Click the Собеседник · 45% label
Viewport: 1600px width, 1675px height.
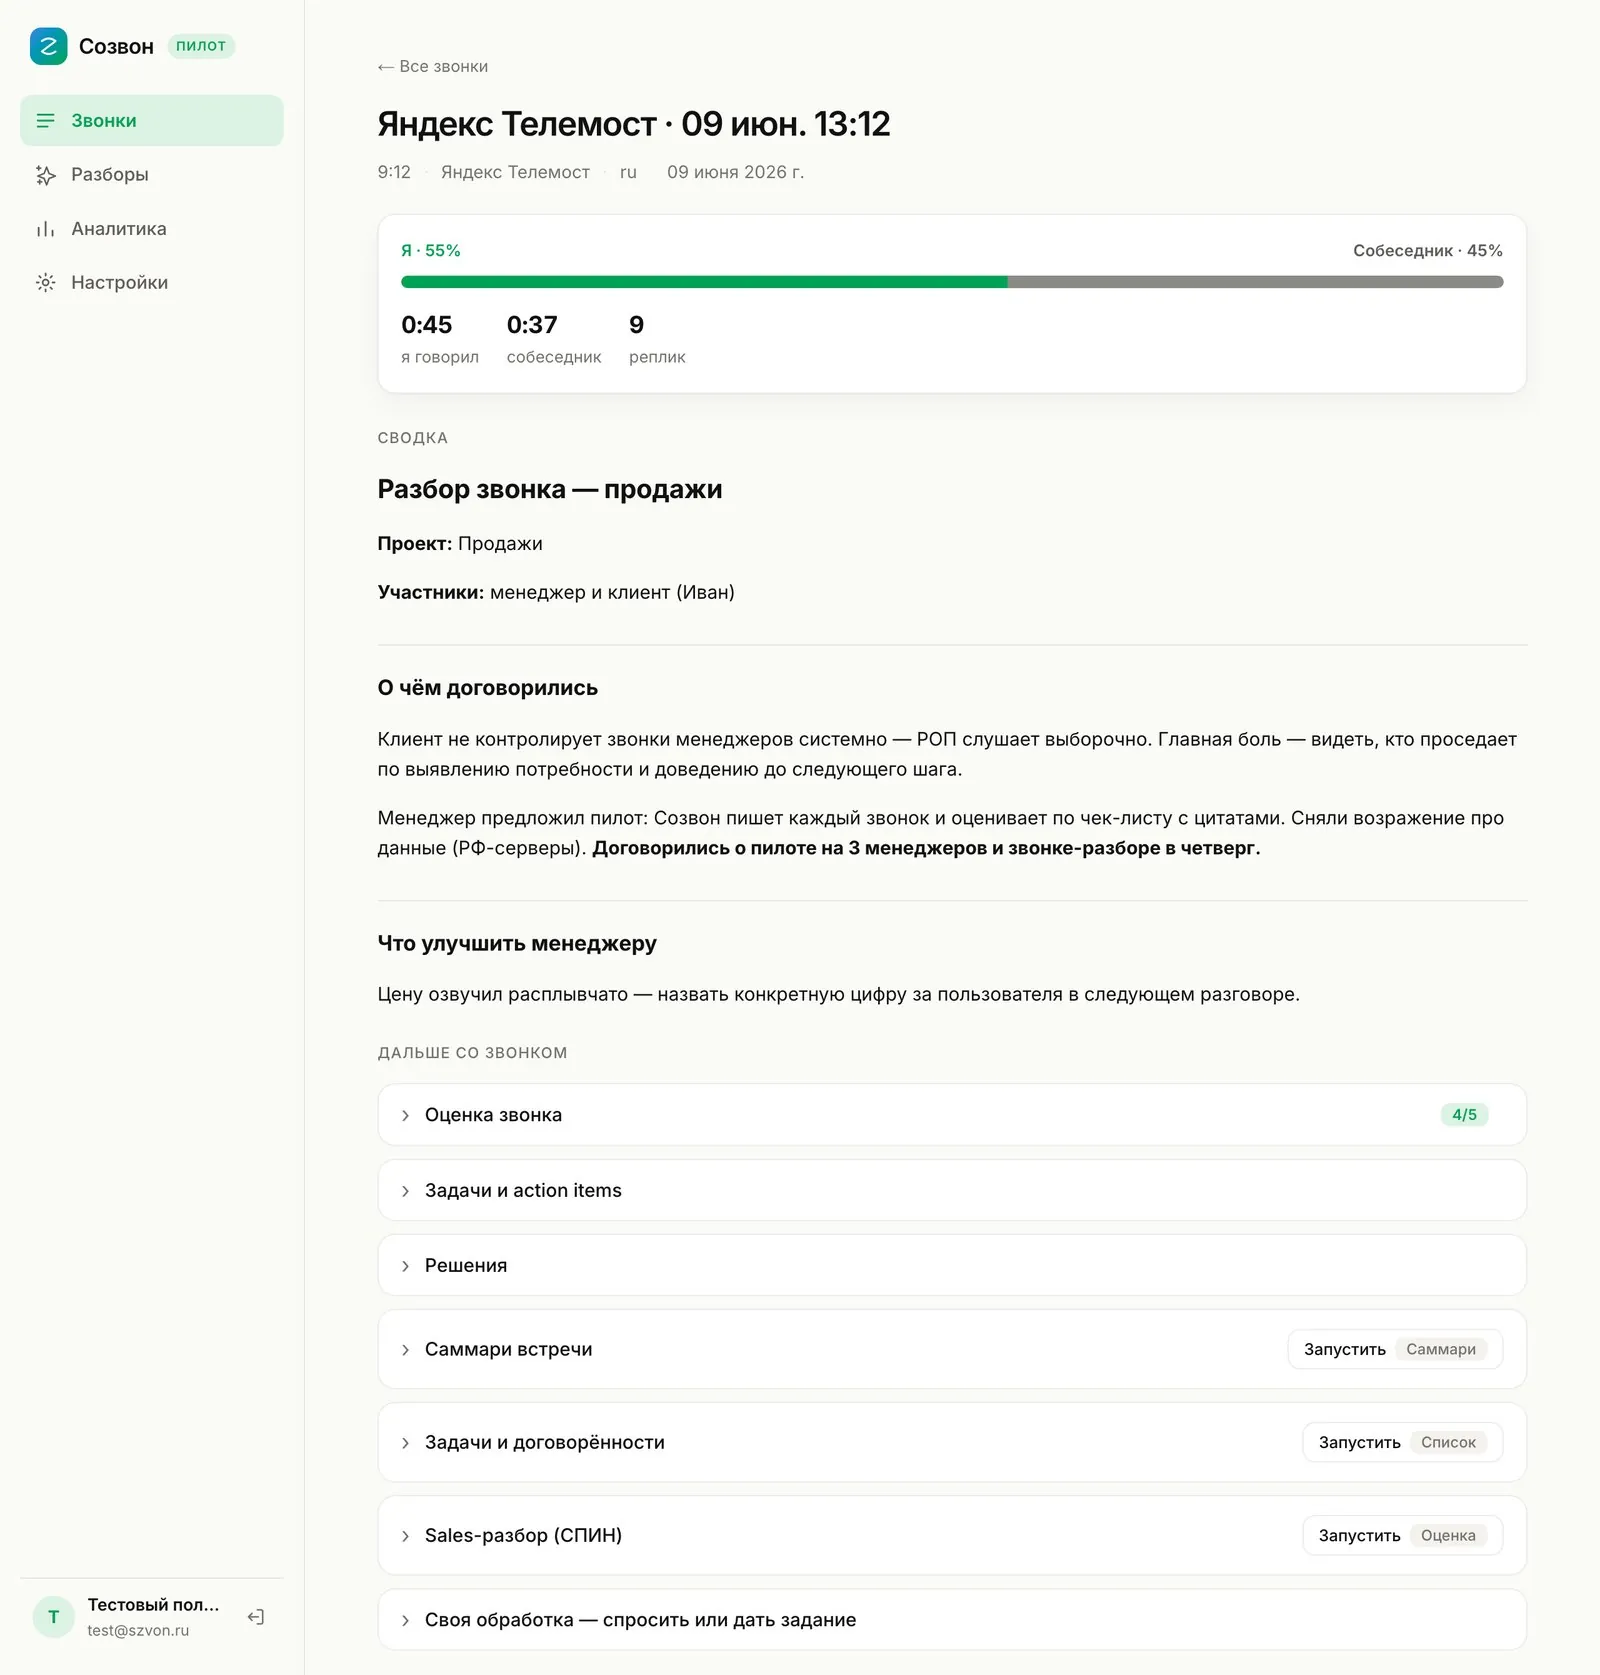[1428, 251]
